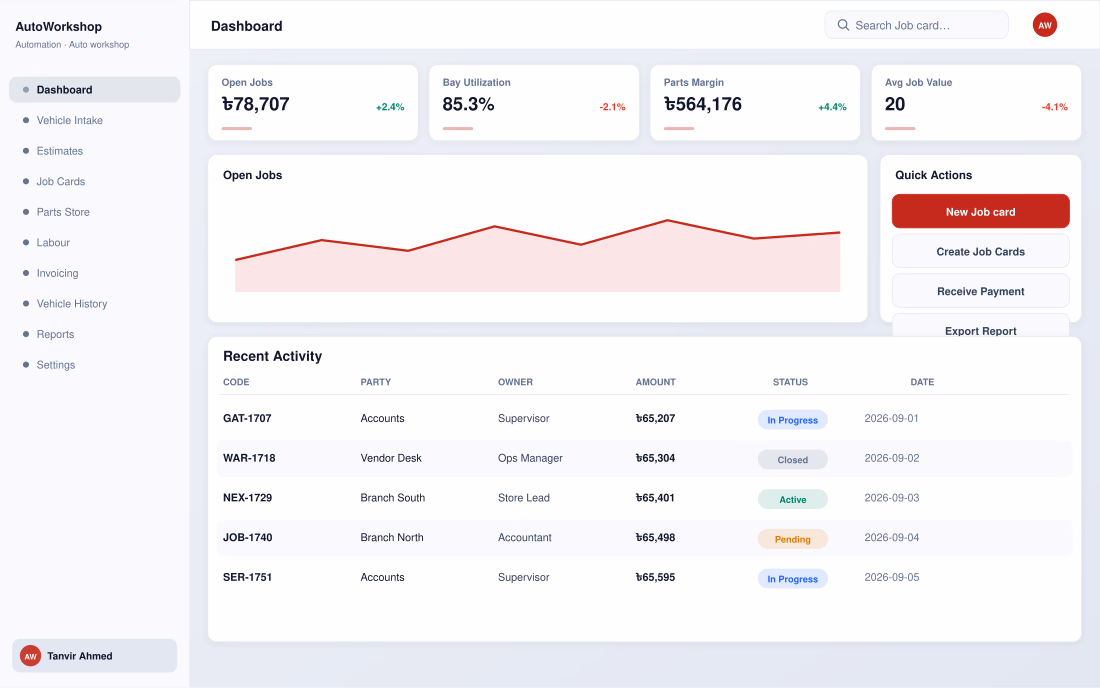1100x688 pixels.
Task: Click the -4.1% change indicator
Action: coord(1054,107)
